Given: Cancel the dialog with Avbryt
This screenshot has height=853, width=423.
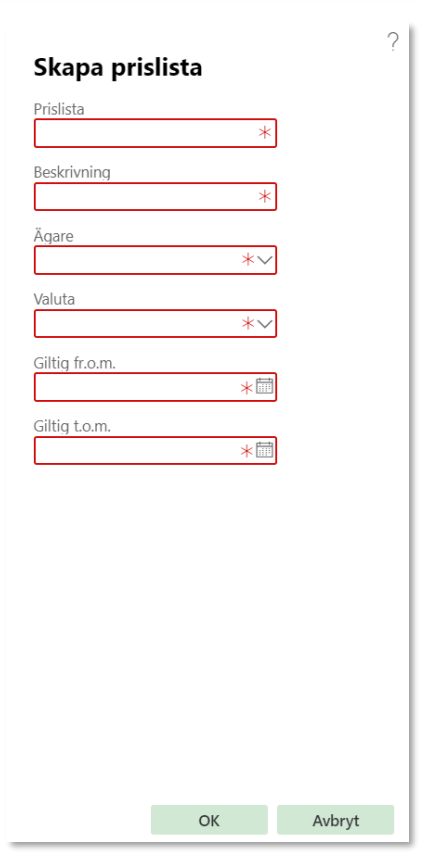Looking at the screenshot, I should click(335, 820).
